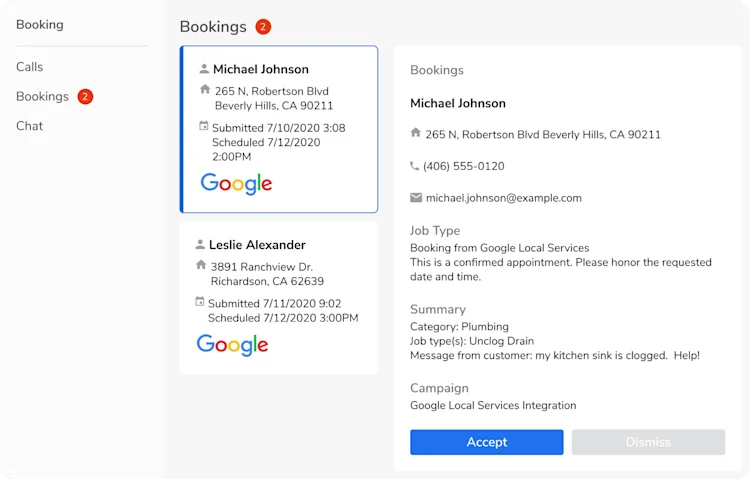Open Bookings in the sidebar

[x=43, y=97]
